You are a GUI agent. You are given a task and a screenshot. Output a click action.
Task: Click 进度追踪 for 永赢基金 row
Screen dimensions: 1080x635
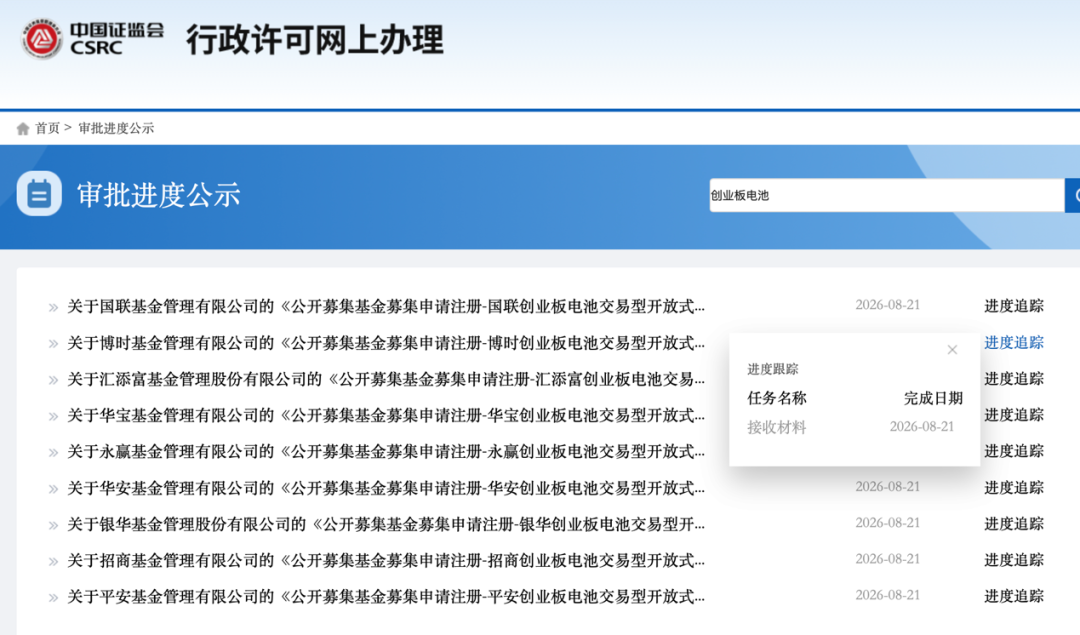[x=1014, y=451]
